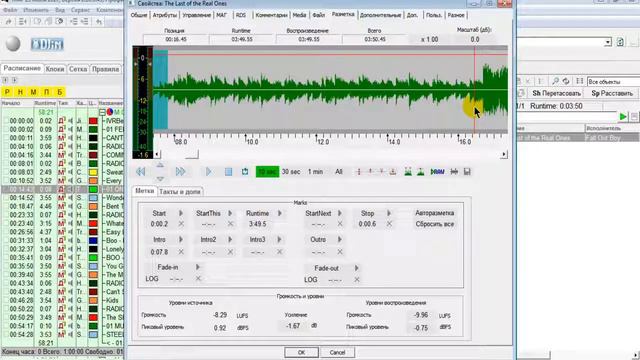Screen dimensions: 640x360
Task: Click the first dashed marker icon
Action: click(359, 172)
